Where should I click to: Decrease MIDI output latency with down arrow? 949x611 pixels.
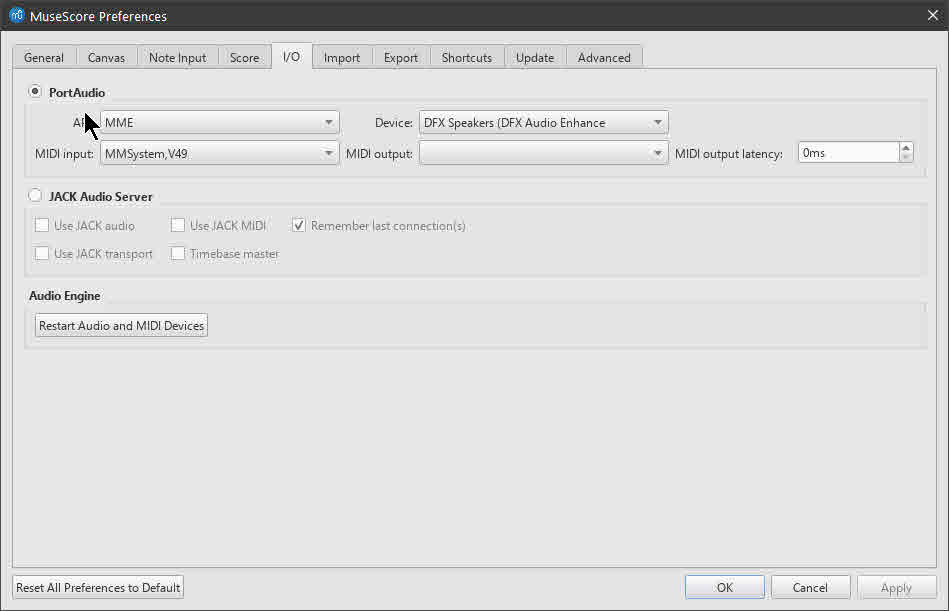click(x=906, y=158)
